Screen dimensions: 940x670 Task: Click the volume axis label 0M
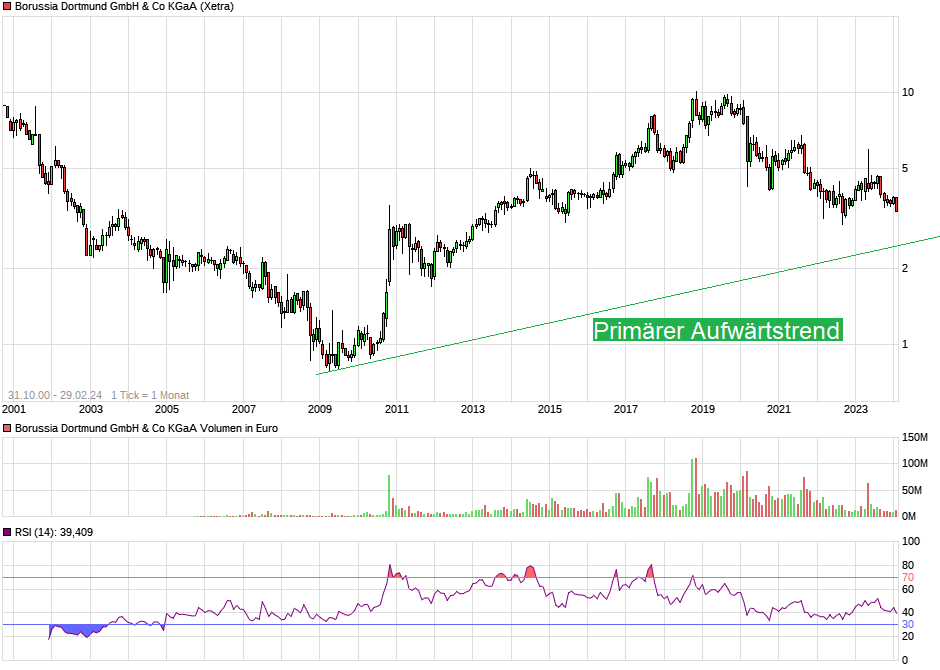[909, 516]
